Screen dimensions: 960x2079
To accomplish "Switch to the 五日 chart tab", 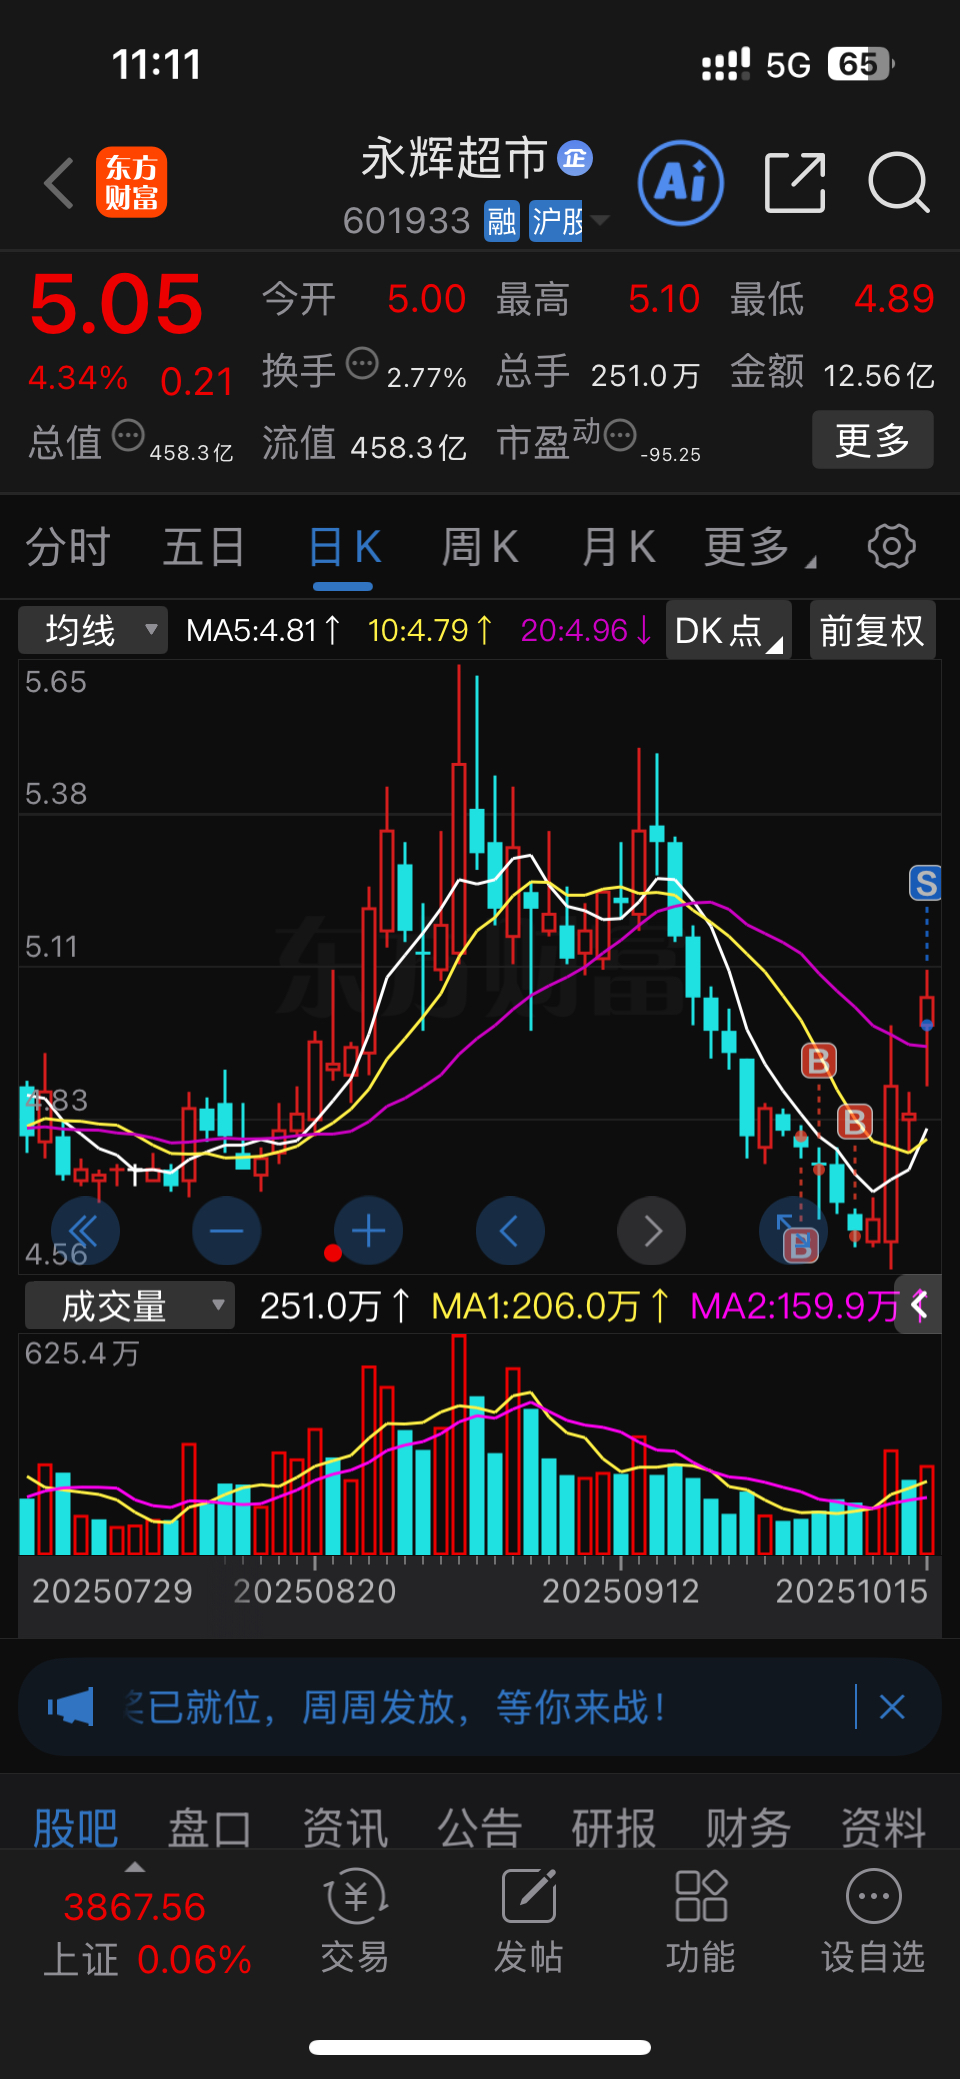I will 204,548.
